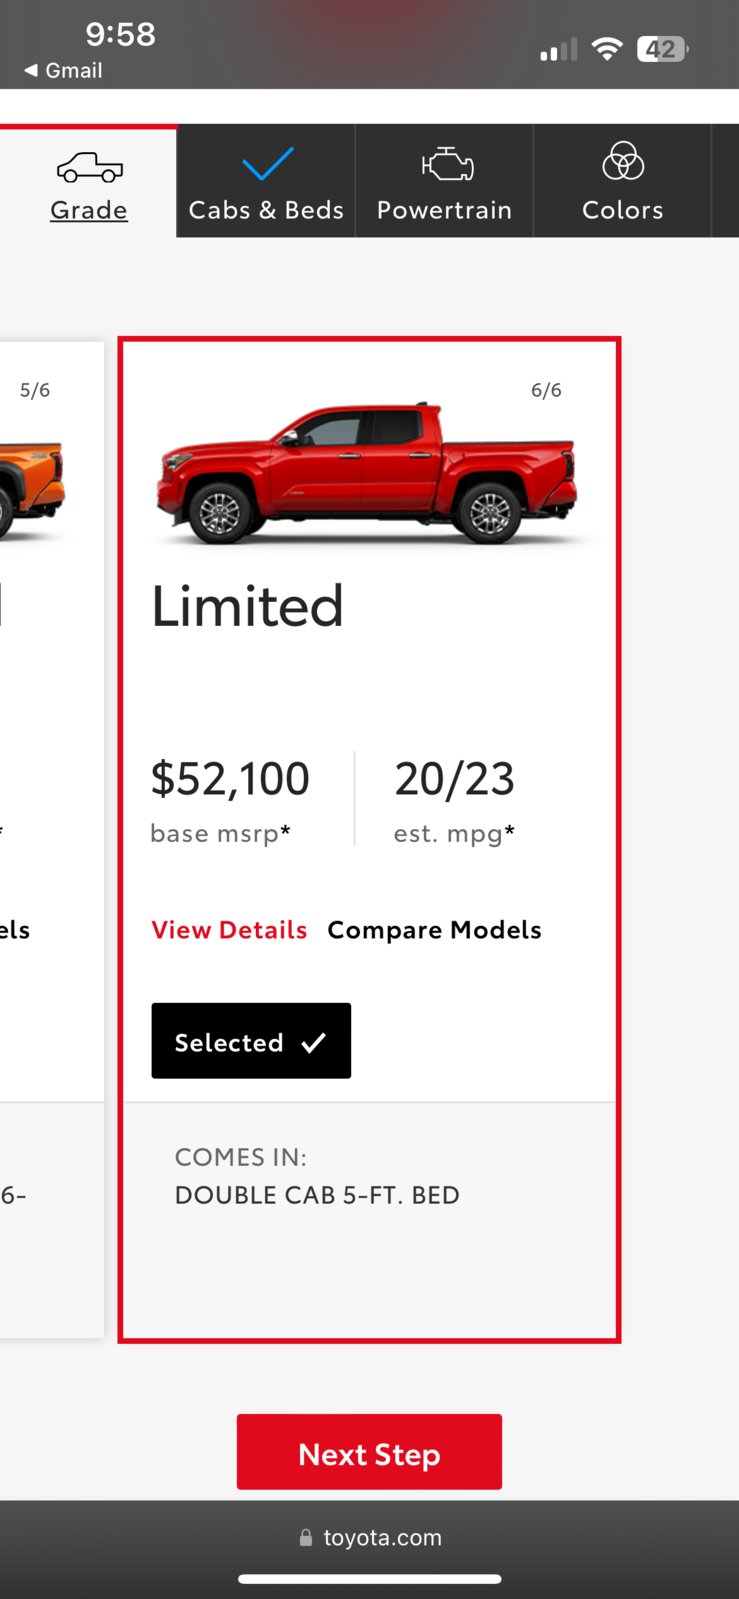This screenshot has width=739, height=1599.
Task: Tap the checkmark inside Selected button
Action: (313, 1043)
